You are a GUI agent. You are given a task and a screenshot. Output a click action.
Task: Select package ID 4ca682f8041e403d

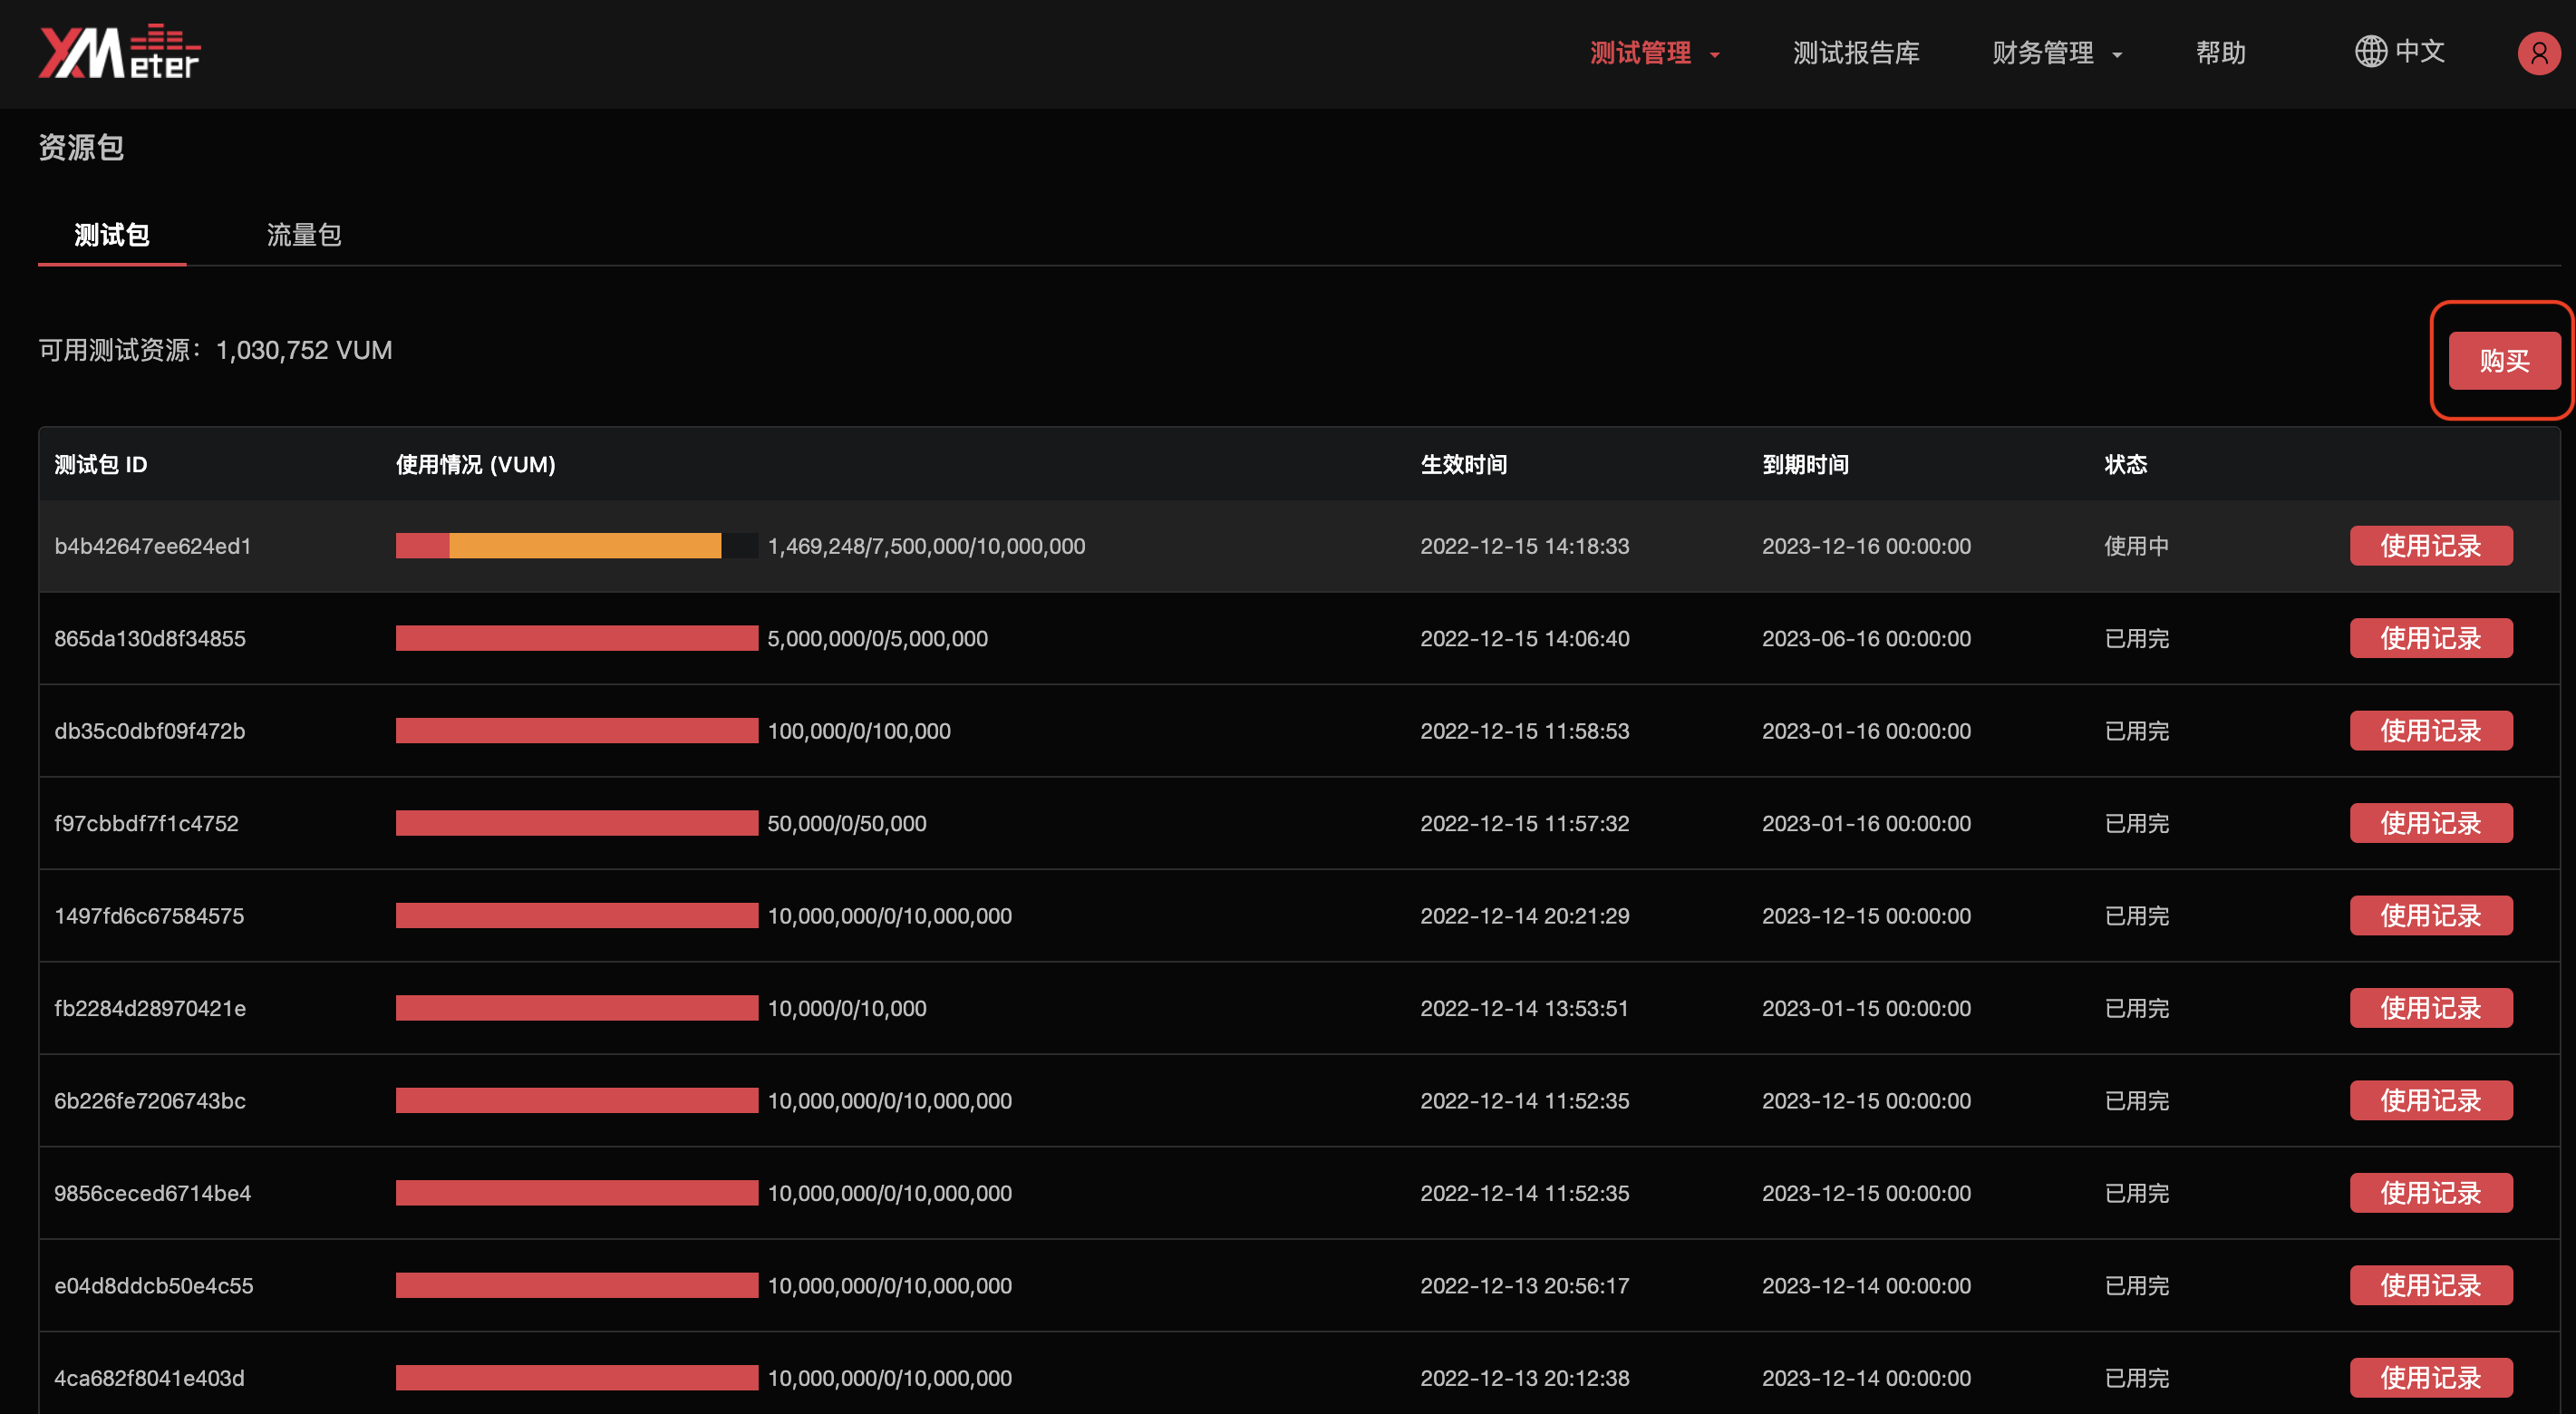[149, 1378]
